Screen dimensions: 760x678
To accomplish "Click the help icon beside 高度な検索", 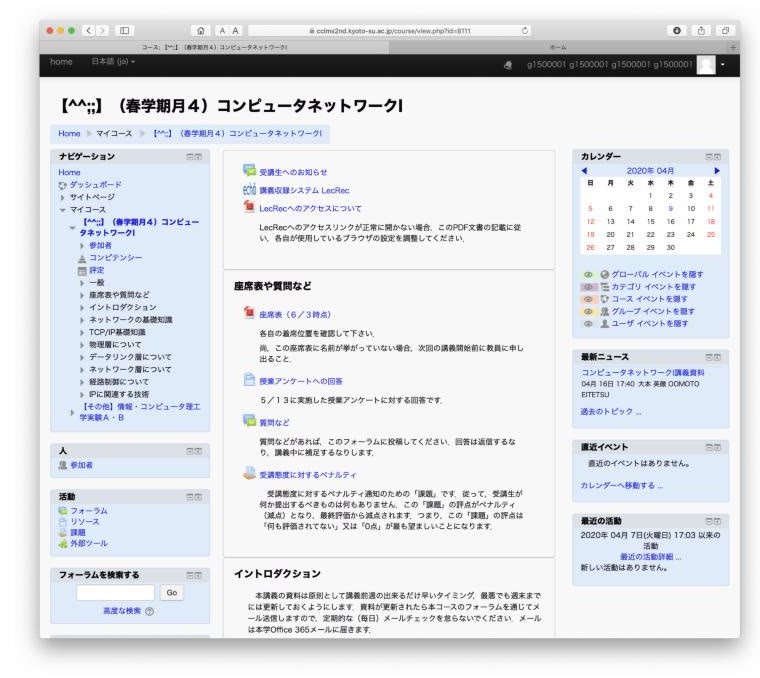I will click(x=149, y=612).
